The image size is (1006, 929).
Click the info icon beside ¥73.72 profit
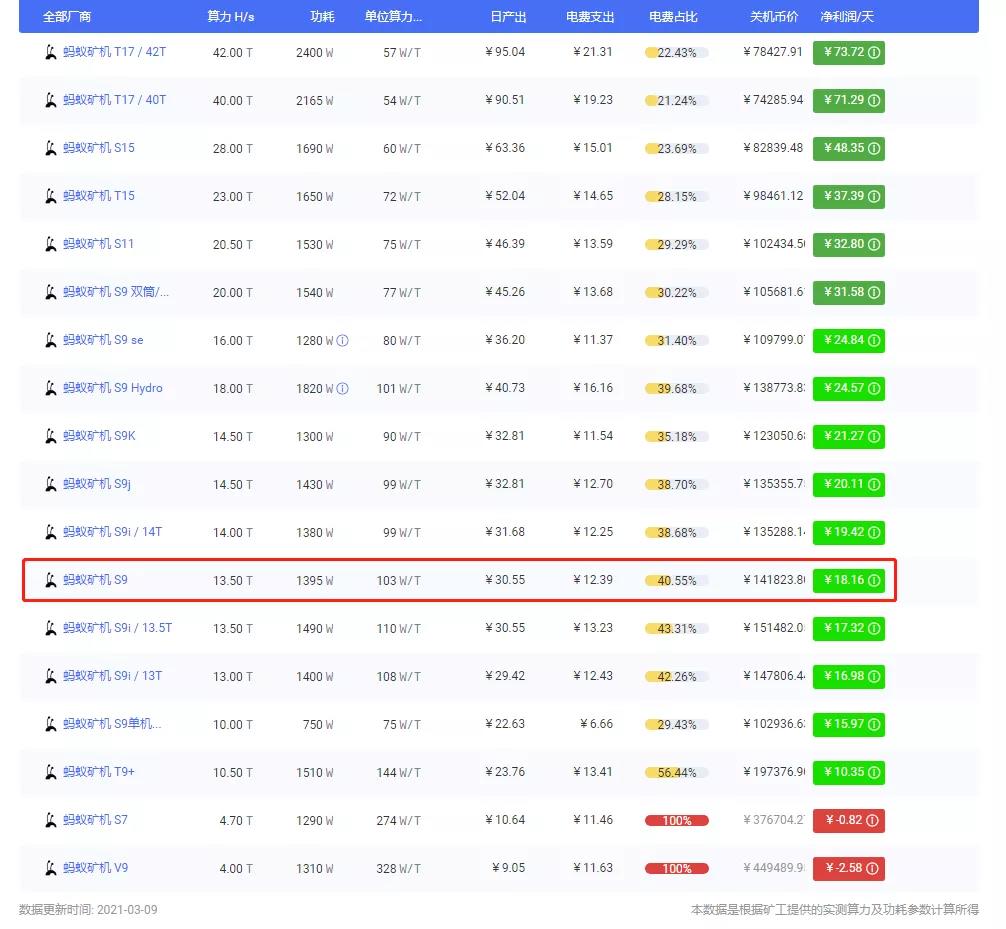pyautogui.click(x=874, y=53)
